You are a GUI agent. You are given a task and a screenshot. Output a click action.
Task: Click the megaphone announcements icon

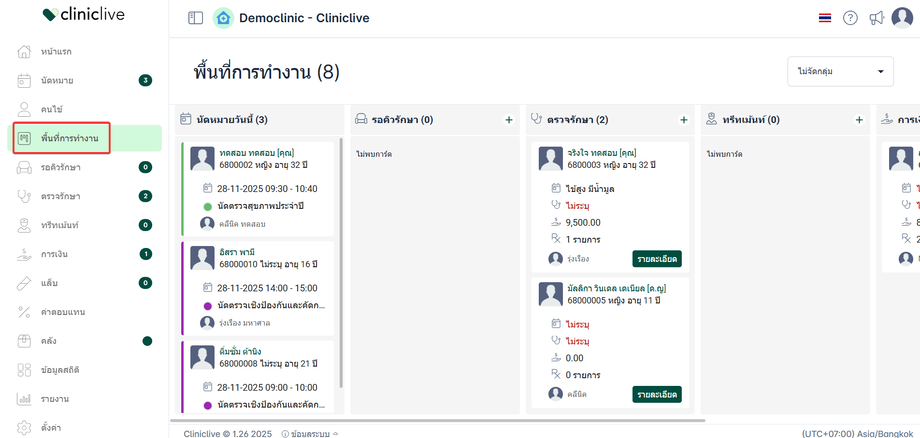coord(876,18)
